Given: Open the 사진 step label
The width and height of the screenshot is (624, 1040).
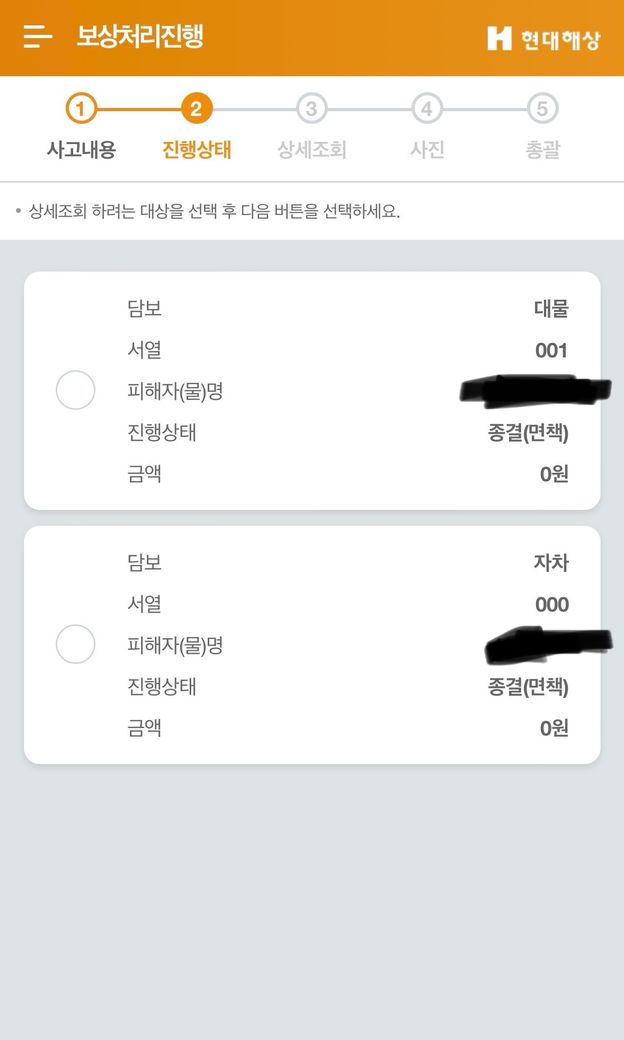Looking at the screenshot, I should [x=427, y=150].
